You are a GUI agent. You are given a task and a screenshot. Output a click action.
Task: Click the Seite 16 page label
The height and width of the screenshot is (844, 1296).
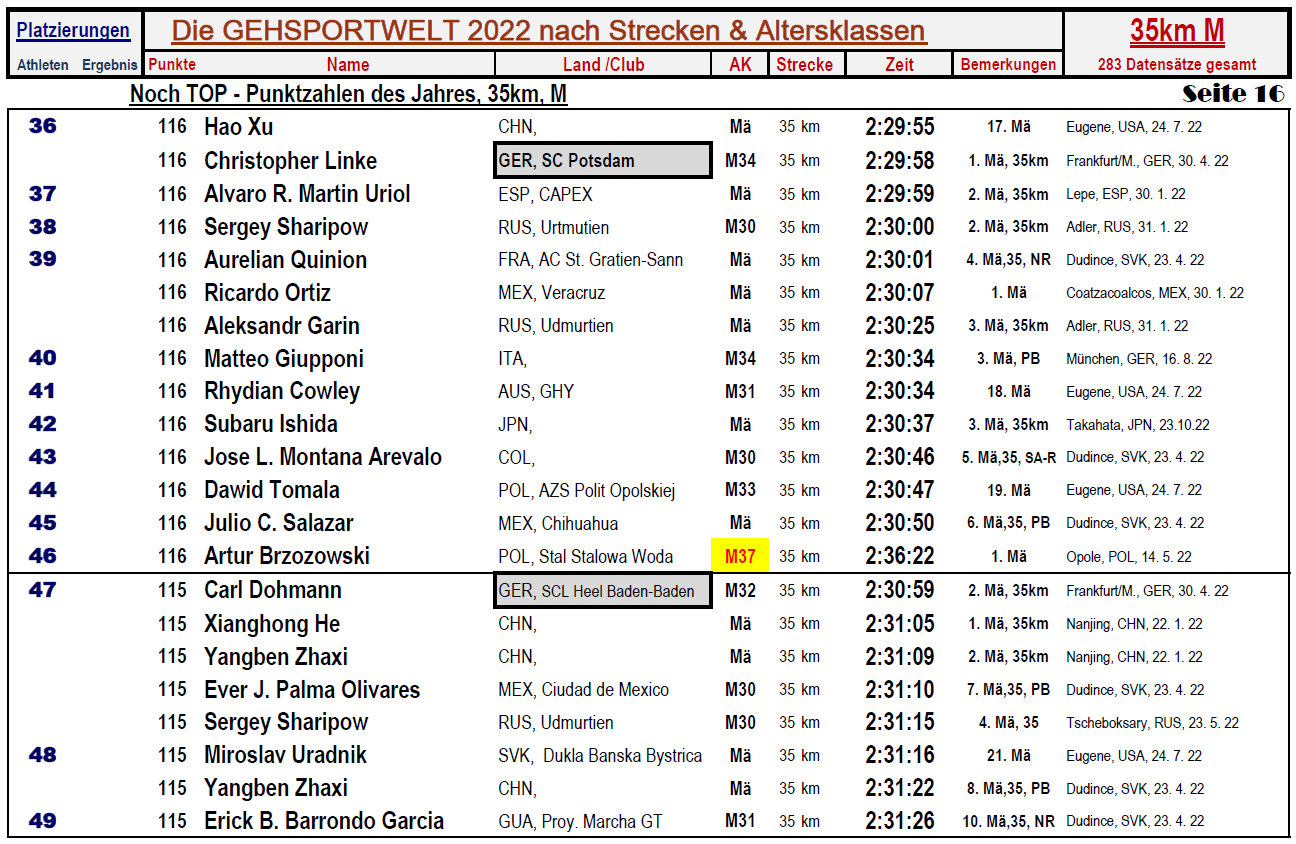tap(1233, 94)
